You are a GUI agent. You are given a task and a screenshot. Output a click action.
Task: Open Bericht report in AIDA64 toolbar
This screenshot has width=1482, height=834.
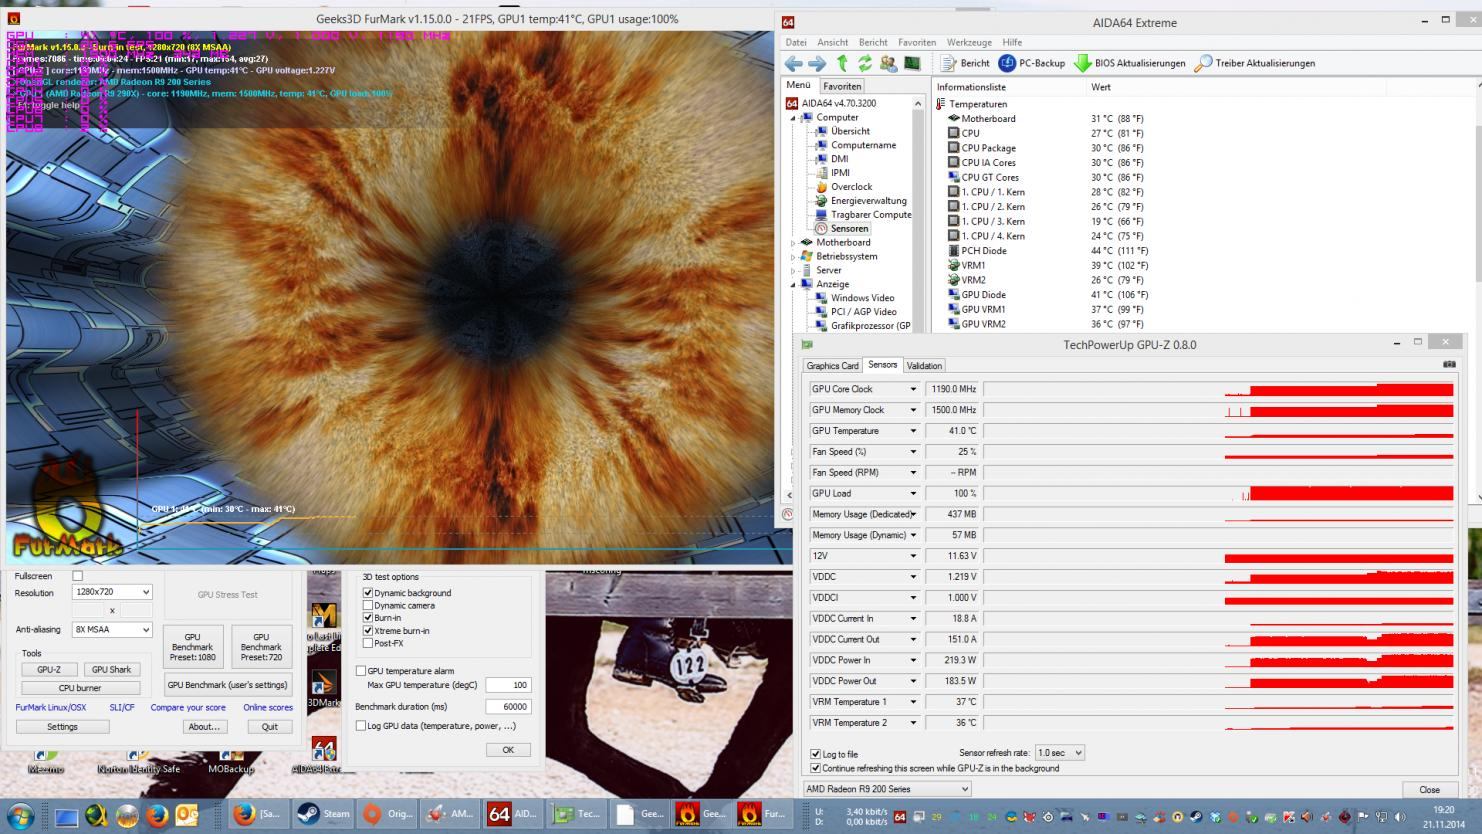(965, 63)
